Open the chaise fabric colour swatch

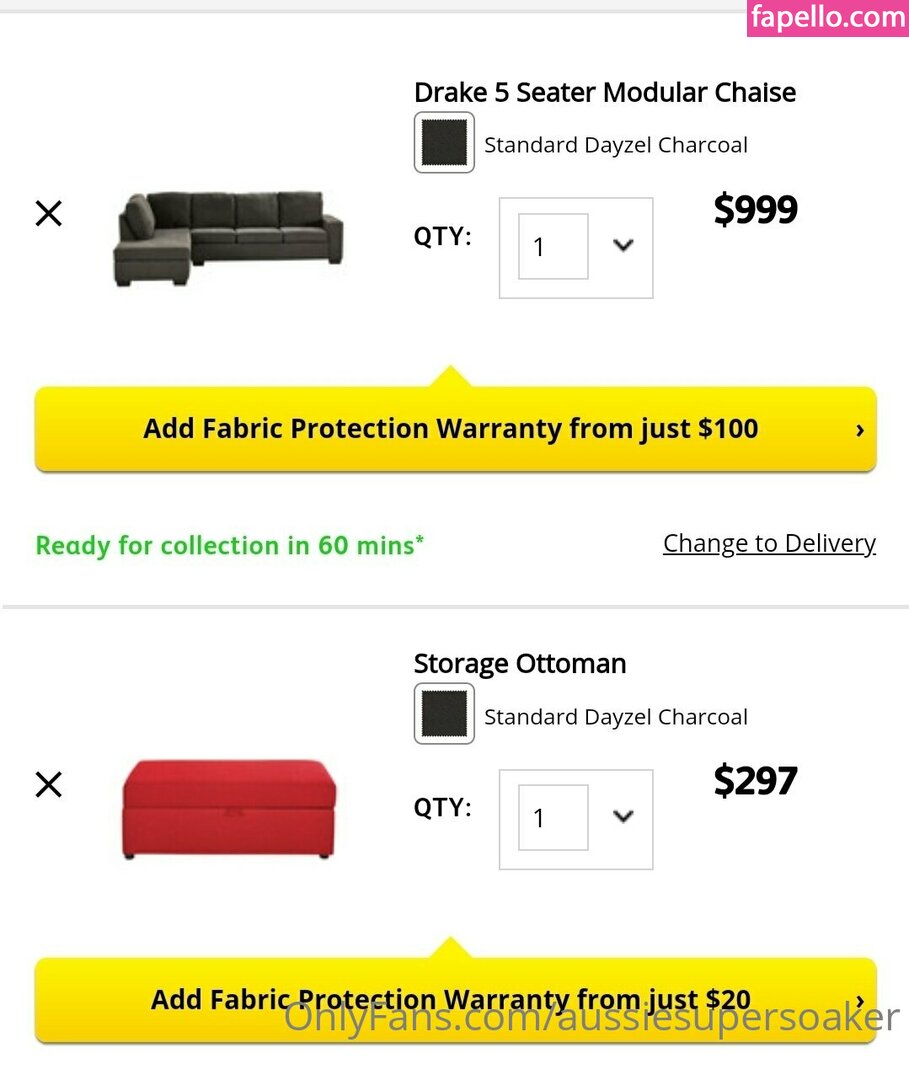(x=444, y=143)
